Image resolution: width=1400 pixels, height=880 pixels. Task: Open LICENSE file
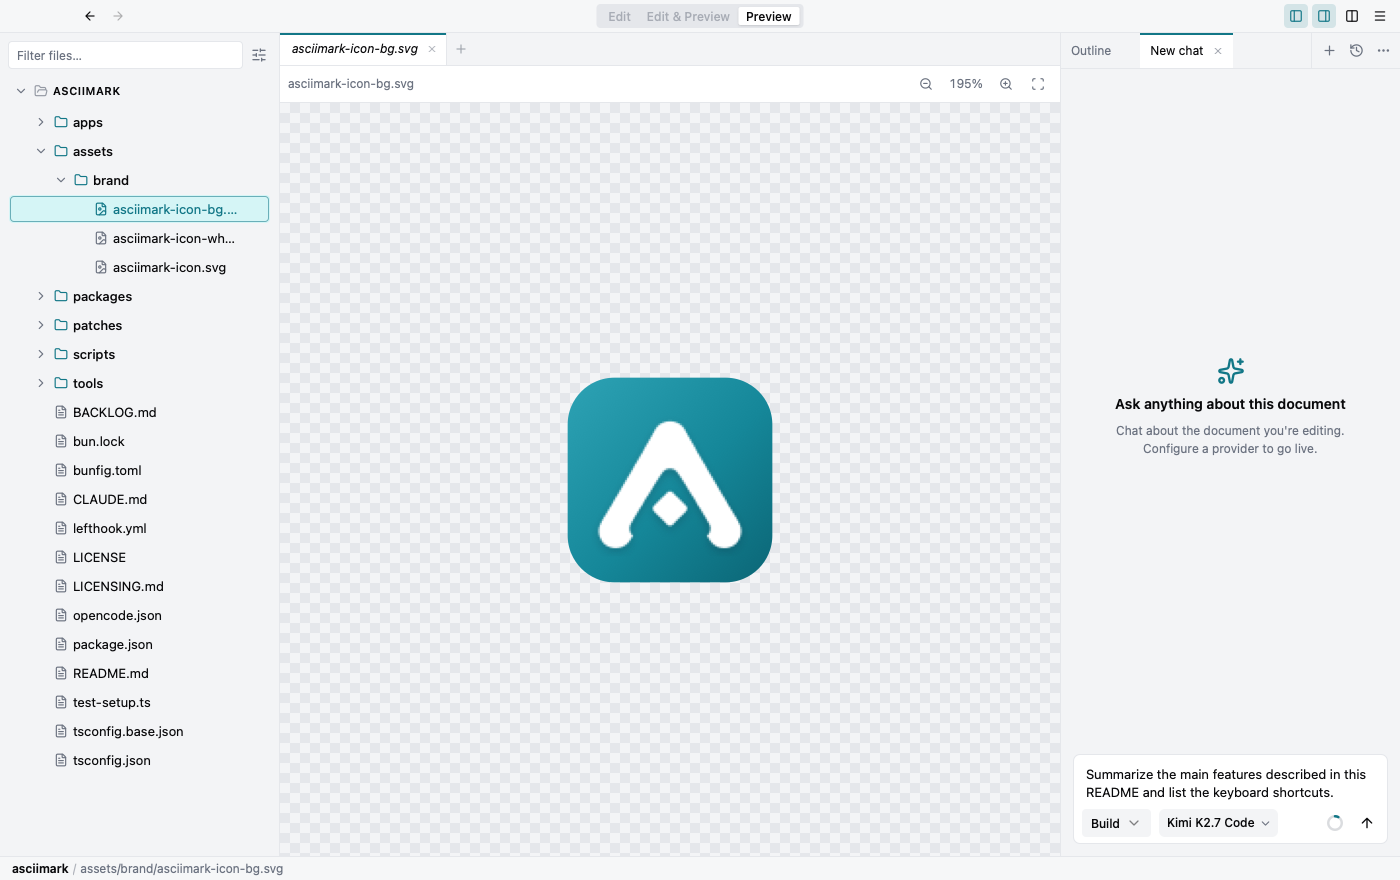(139, 557)
